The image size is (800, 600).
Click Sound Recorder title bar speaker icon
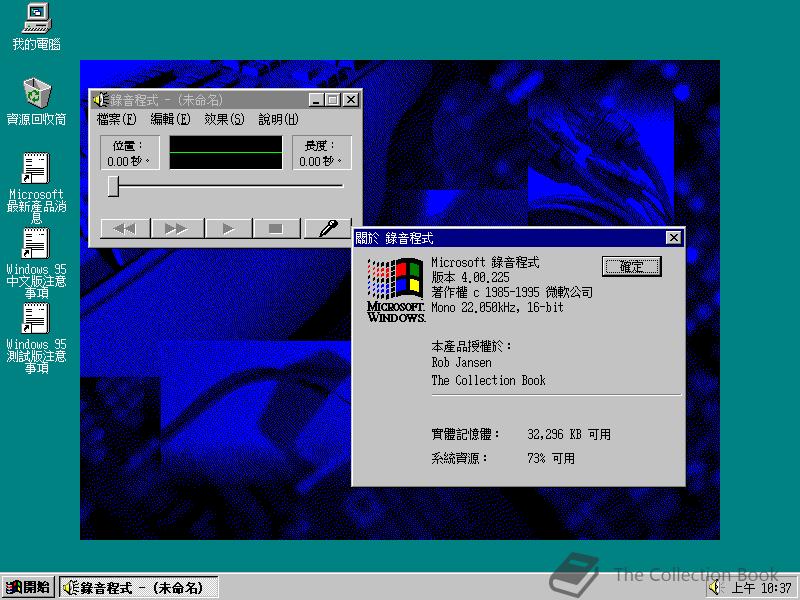click(x=101, y=99)
